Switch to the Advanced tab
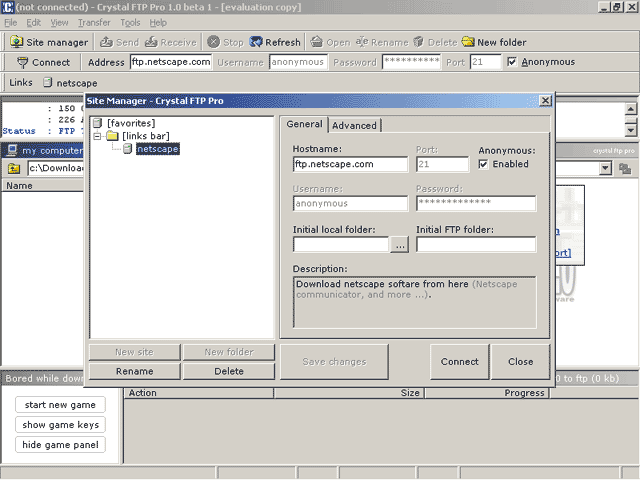Viewport: 640px width, 480px height. click(x=354, y=125)
